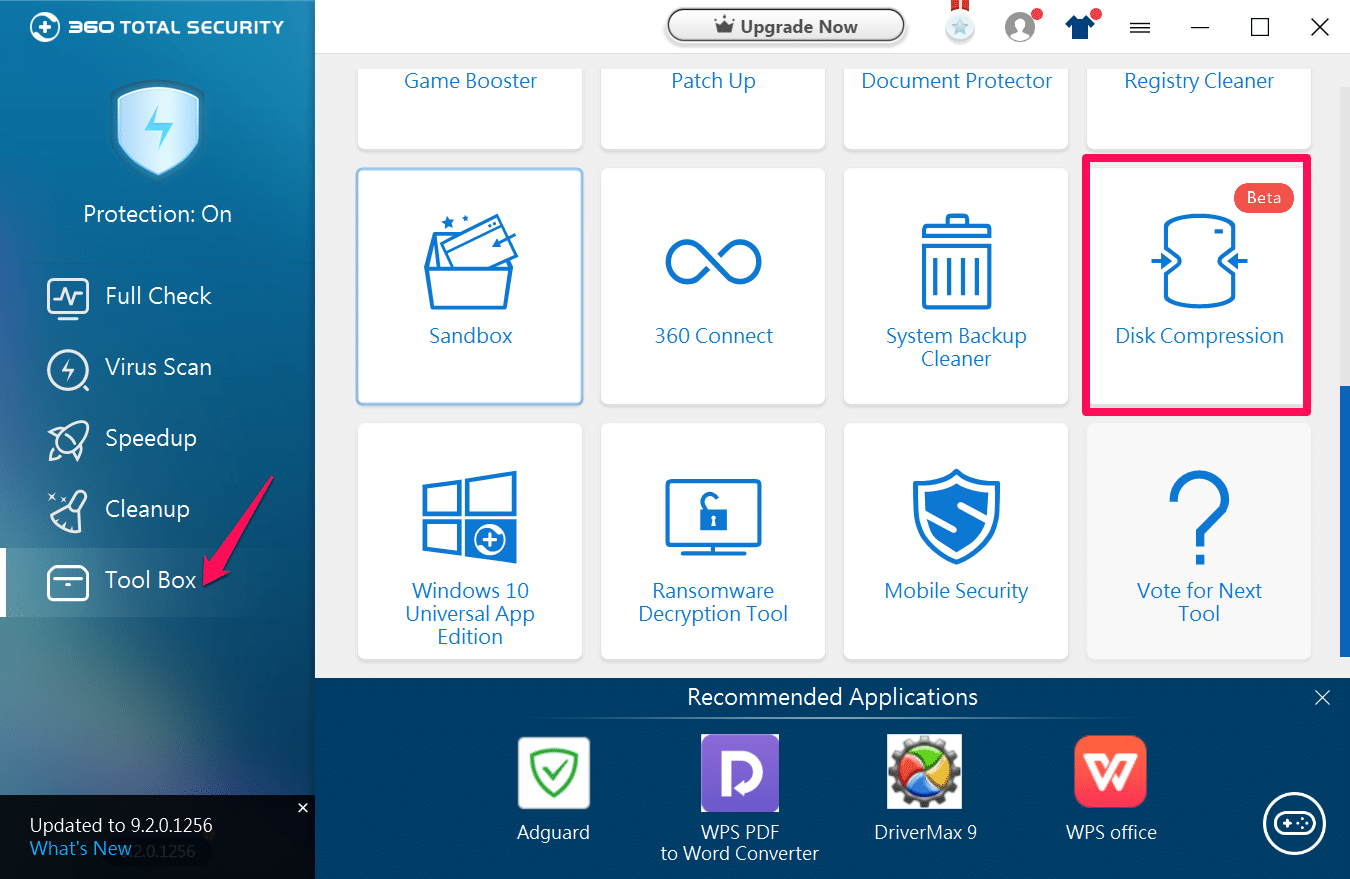Open the Cleanup section
The image size is (1350, 879).
(x=157, y=509)
